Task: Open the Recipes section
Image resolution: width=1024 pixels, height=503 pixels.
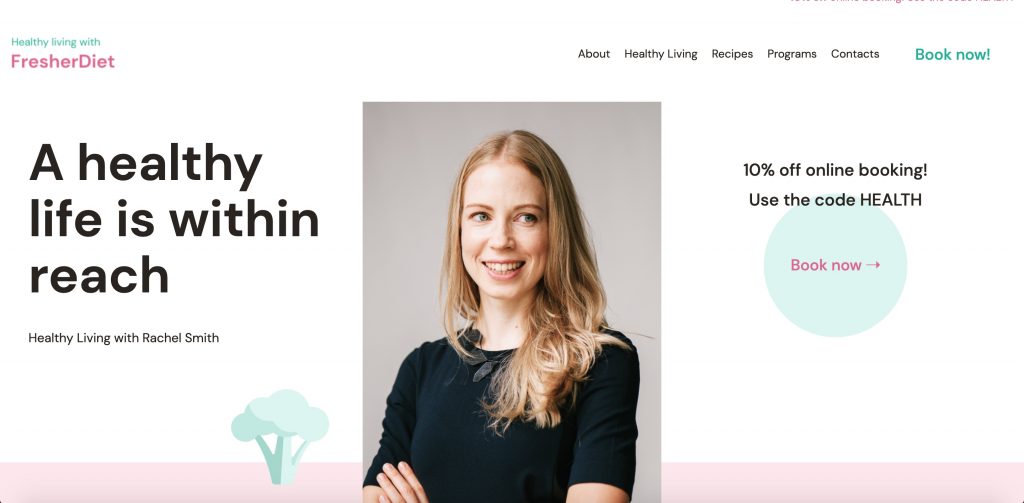Action: [732, 54]
